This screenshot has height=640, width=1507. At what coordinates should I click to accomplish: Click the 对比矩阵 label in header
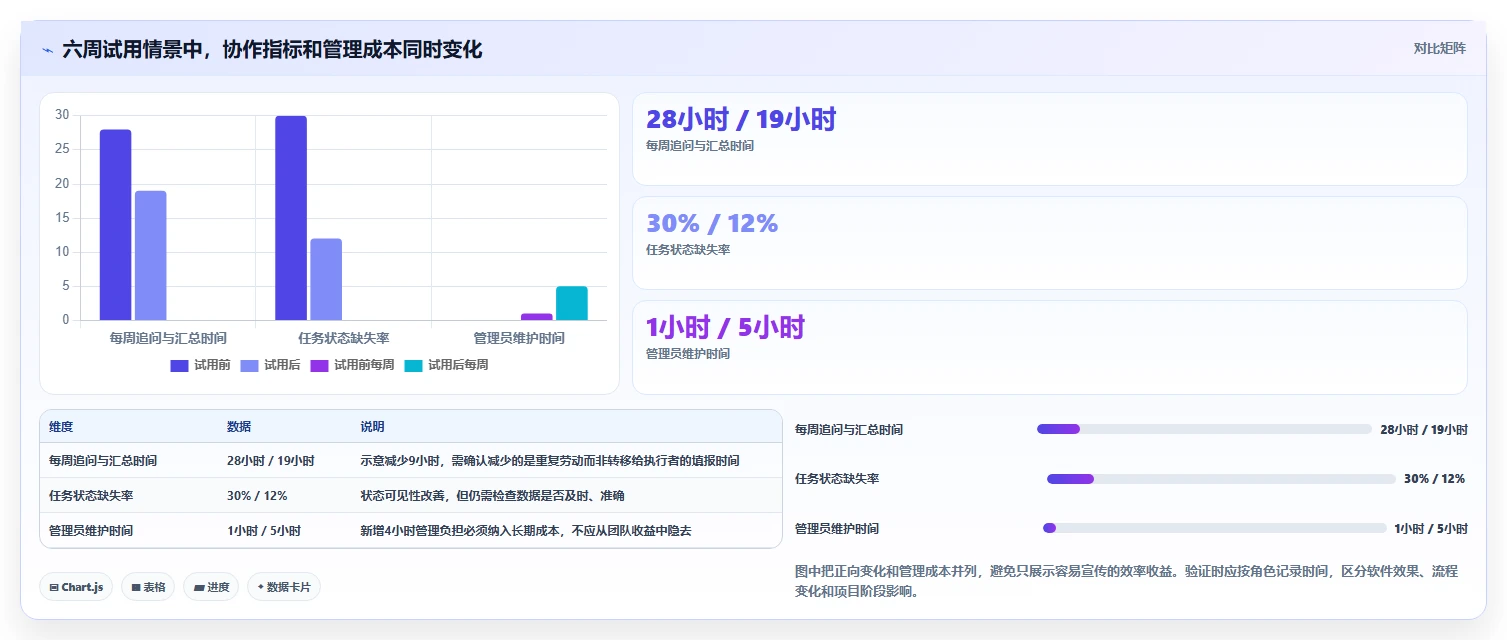click(x=1439, y=48)
